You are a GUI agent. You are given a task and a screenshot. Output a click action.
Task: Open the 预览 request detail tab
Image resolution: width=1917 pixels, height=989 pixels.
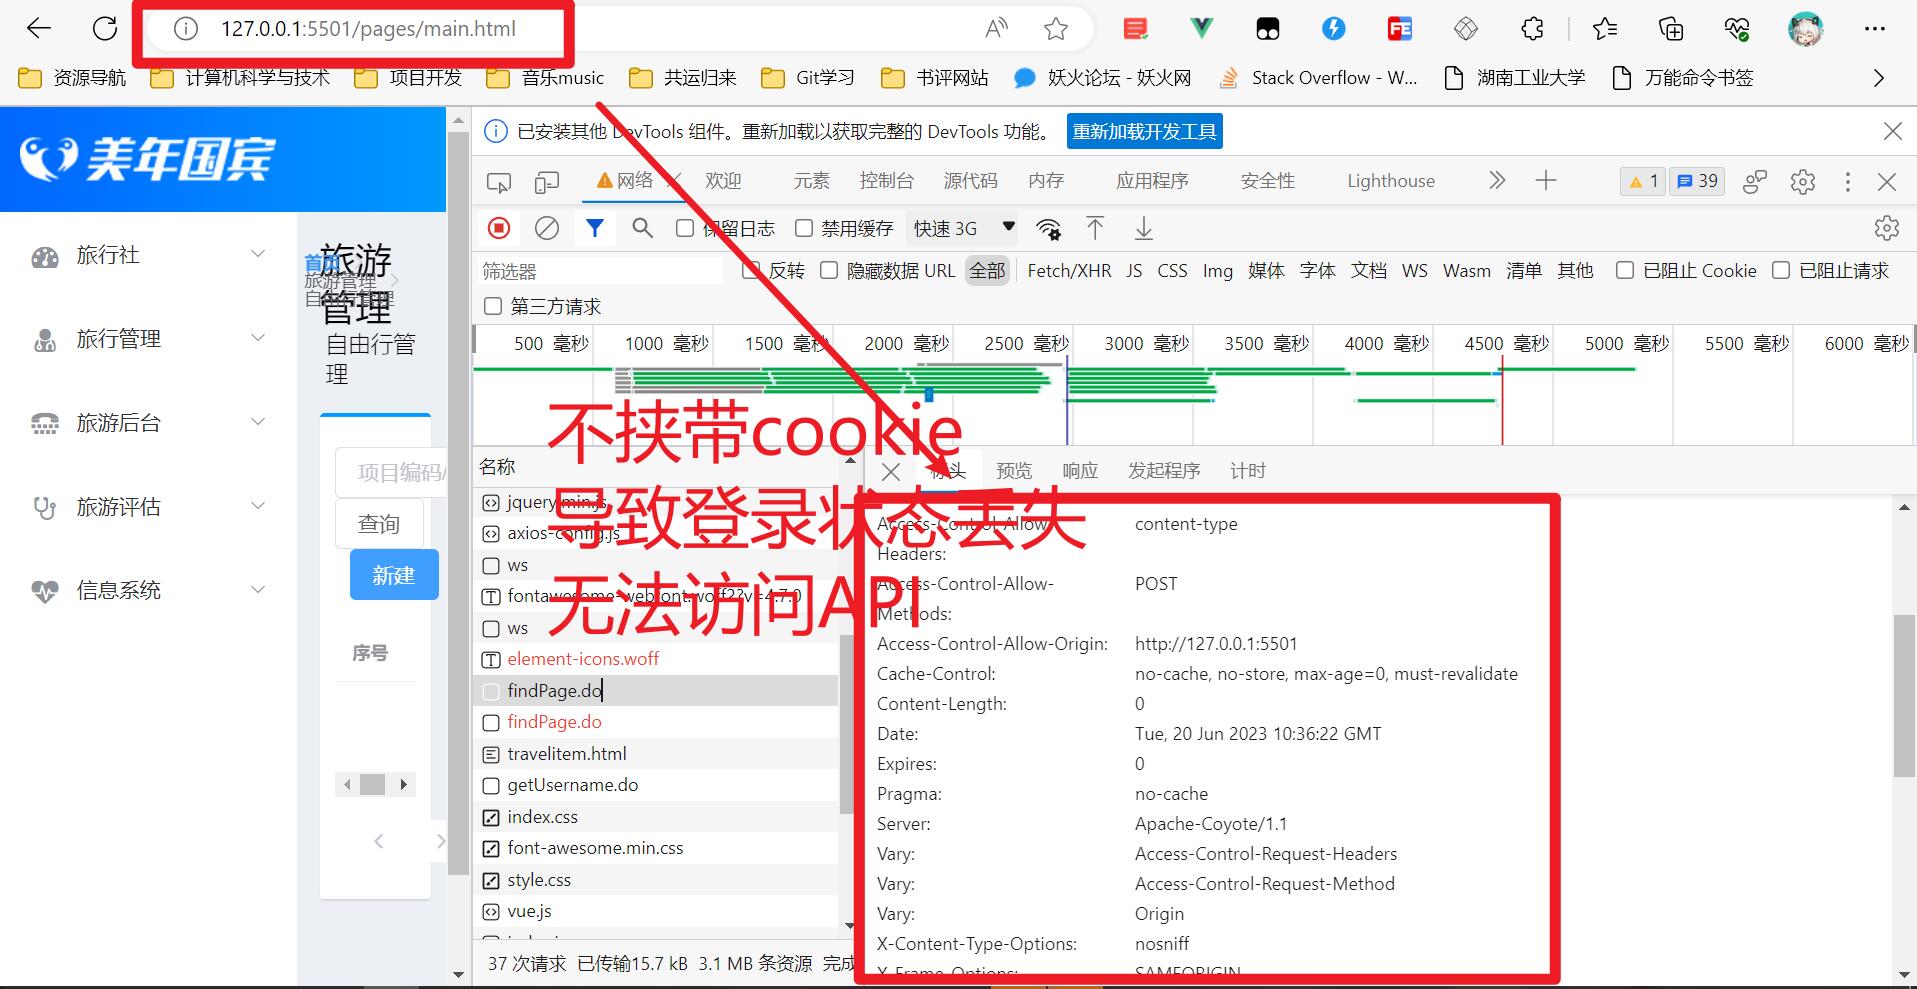1014,471
